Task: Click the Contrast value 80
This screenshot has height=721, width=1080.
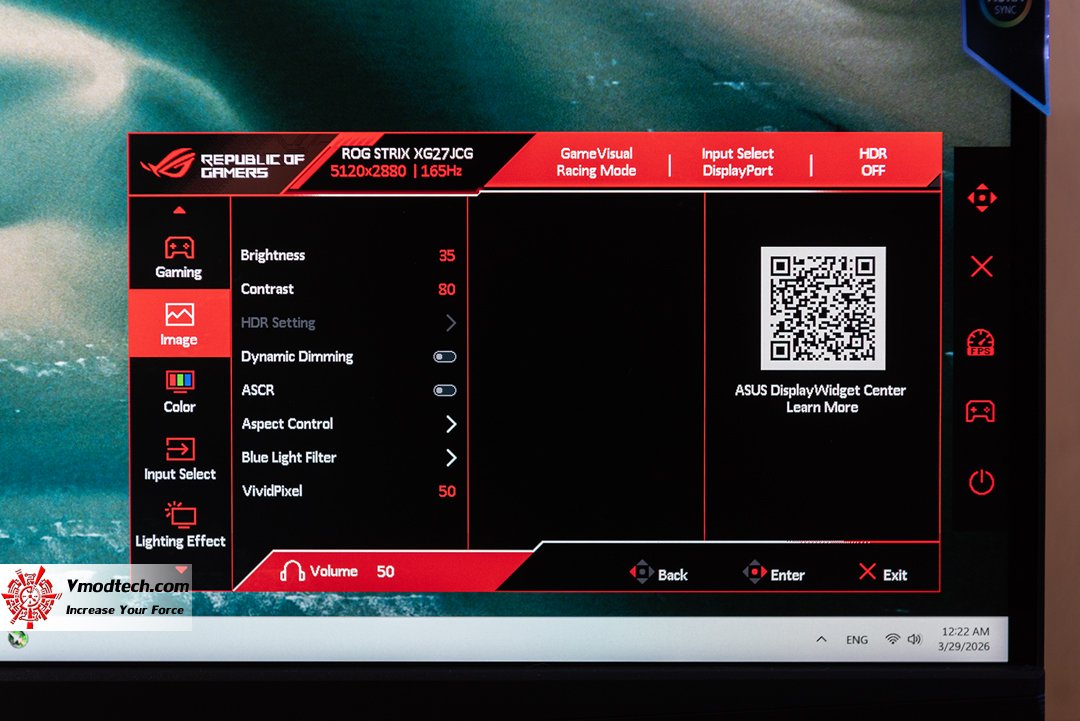Action: [x=446, y=289]
